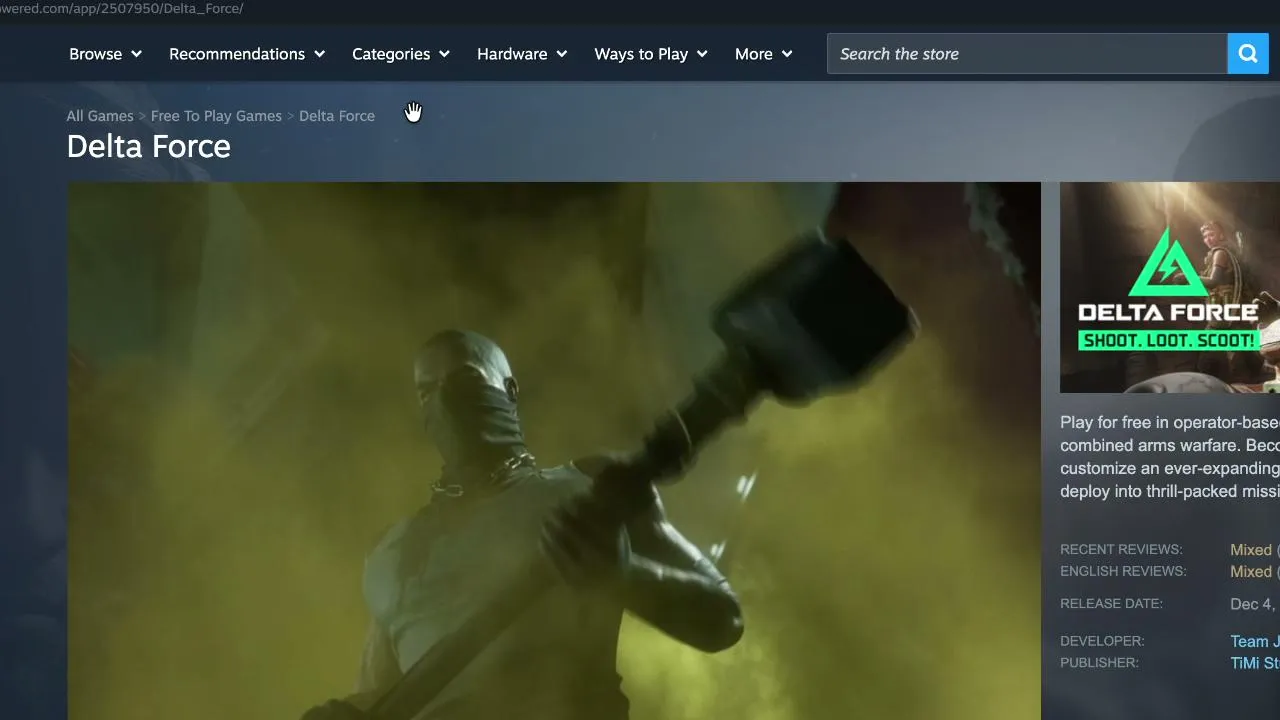Click the Play for free description text
1280x720 pixels.
coord(1170,457)
